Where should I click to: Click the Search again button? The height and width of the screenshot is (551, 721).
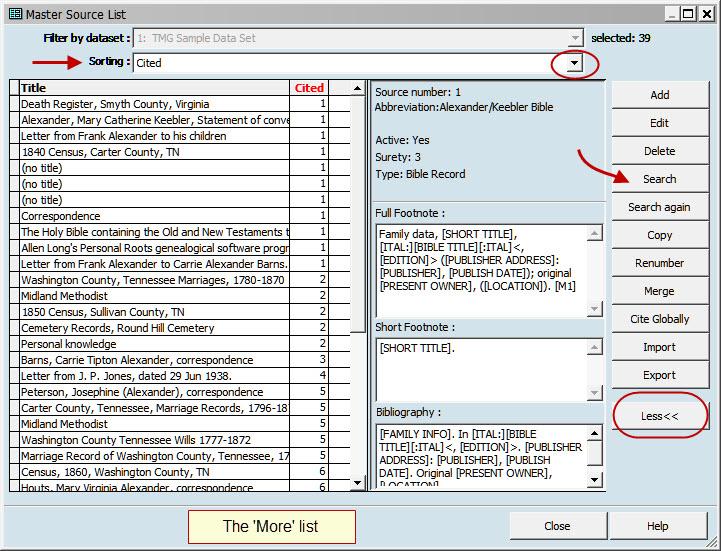pyautogui.click(x=660, y=207)
